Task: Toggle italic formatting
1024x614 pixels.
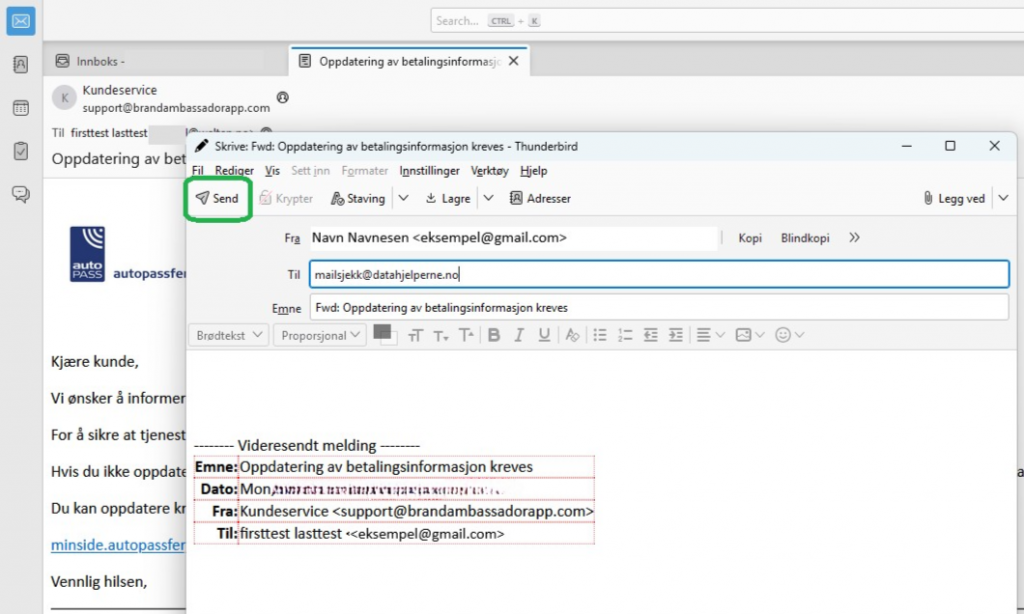Action: click(x=519, y=335)
